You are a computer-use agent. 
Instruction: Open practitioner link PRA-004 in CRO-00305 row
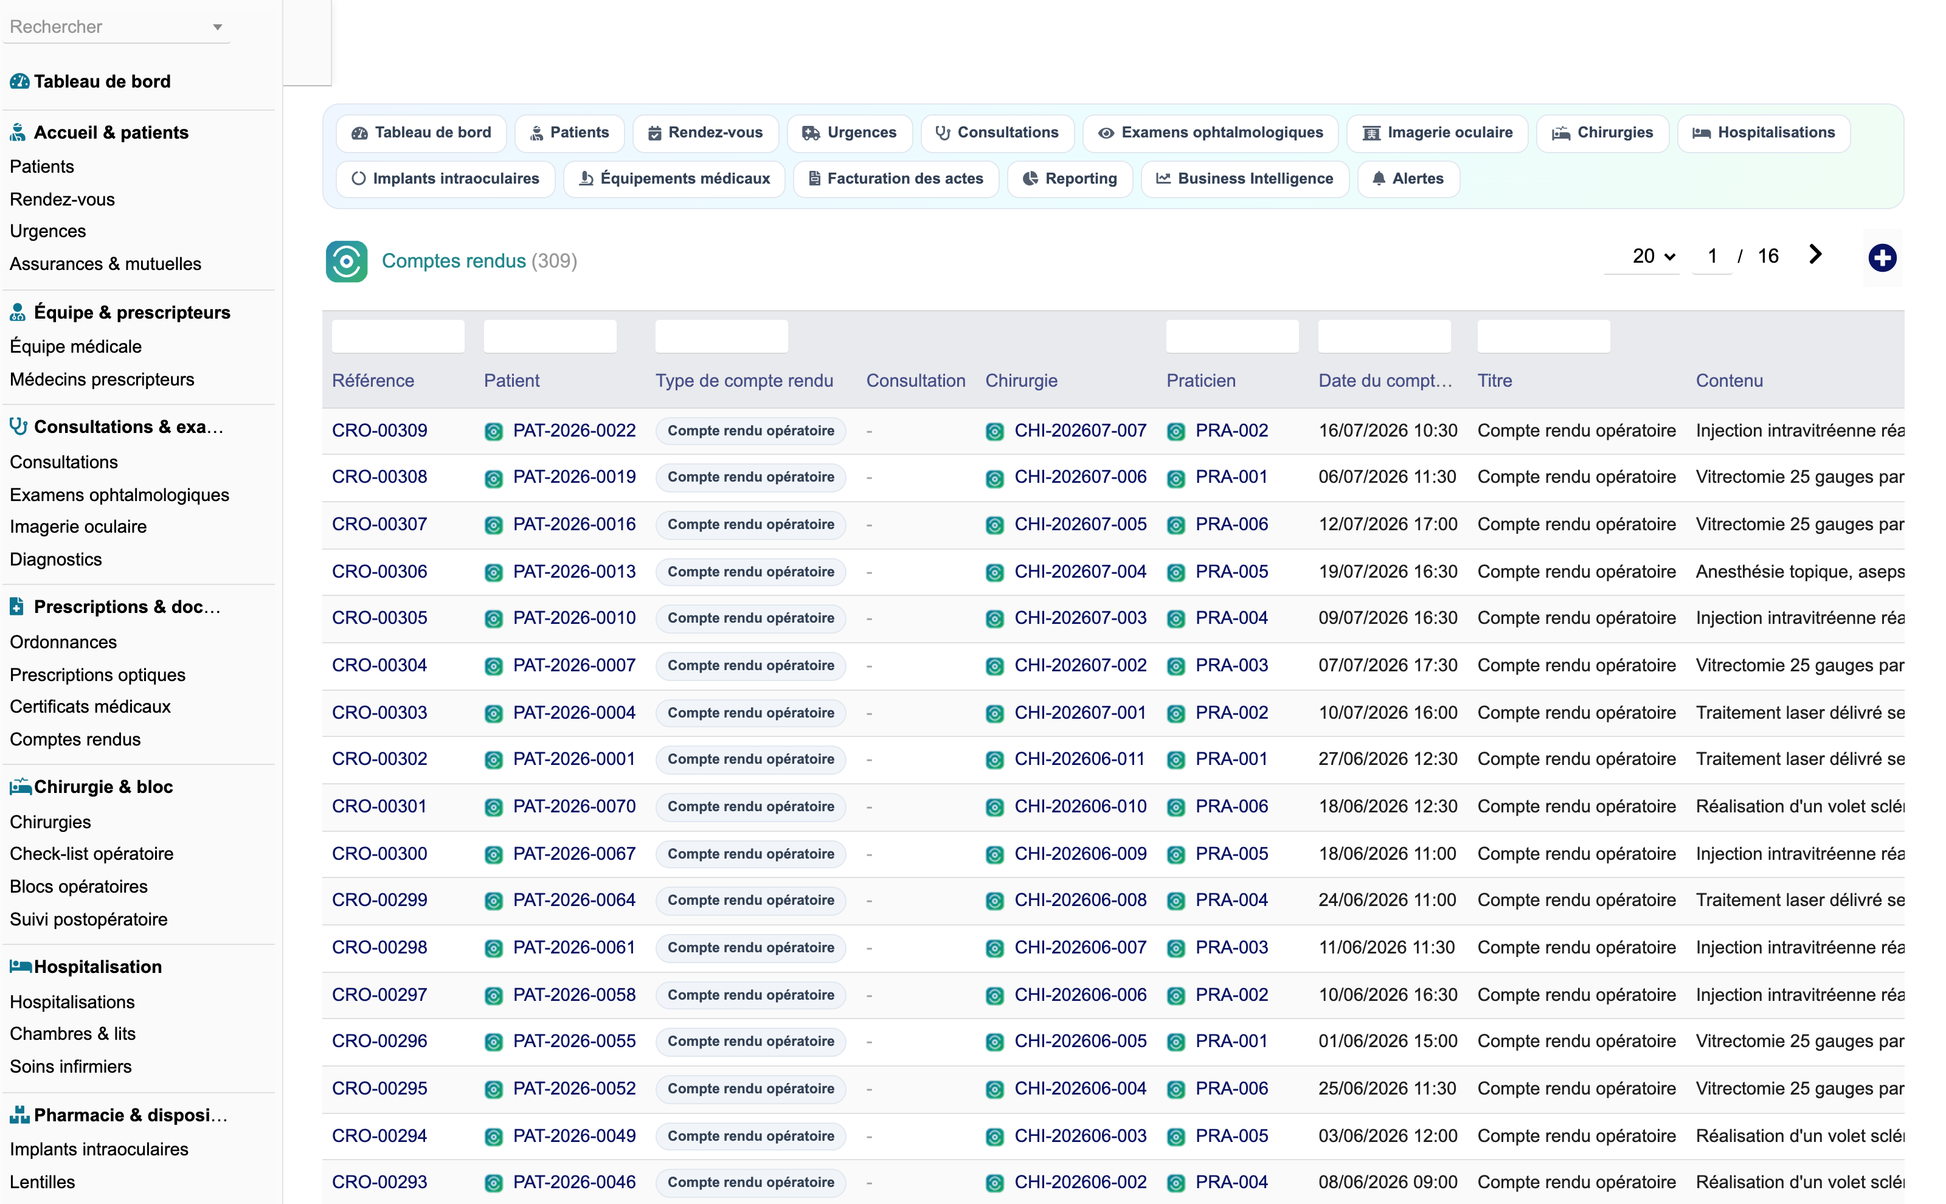point(1232,618)
